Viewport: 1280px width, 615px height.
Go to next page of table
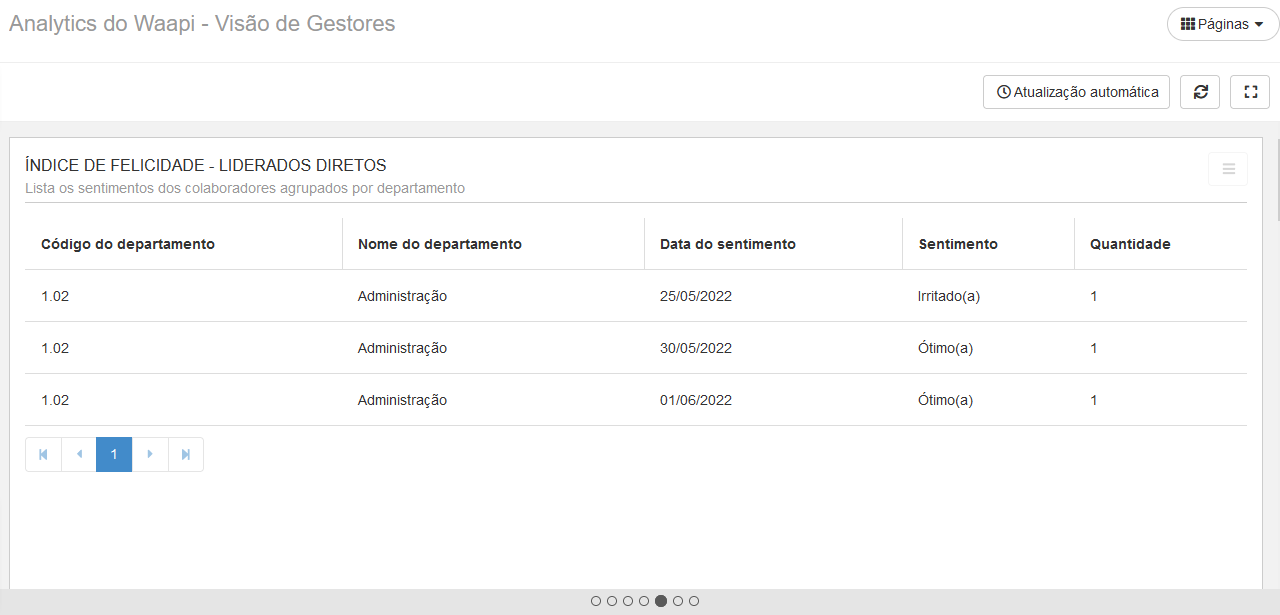pos(150,454)
